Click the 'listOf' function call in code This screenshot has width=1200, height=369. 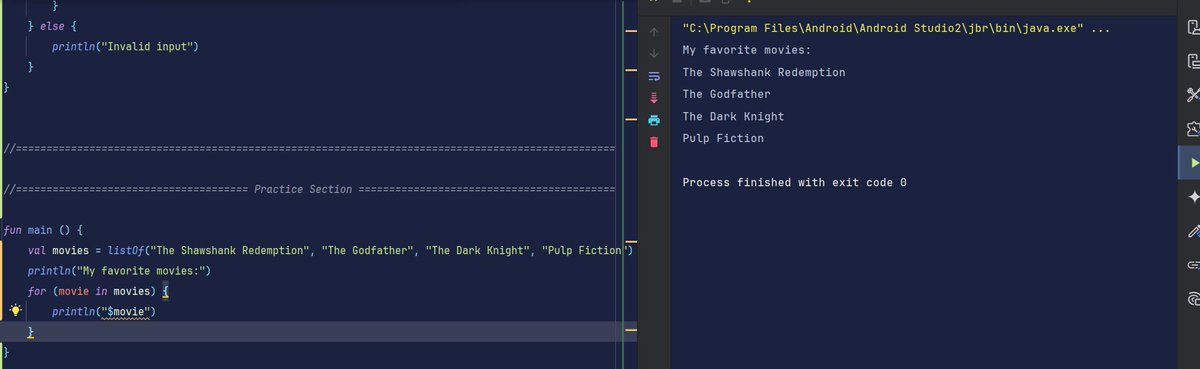(126, 250)
